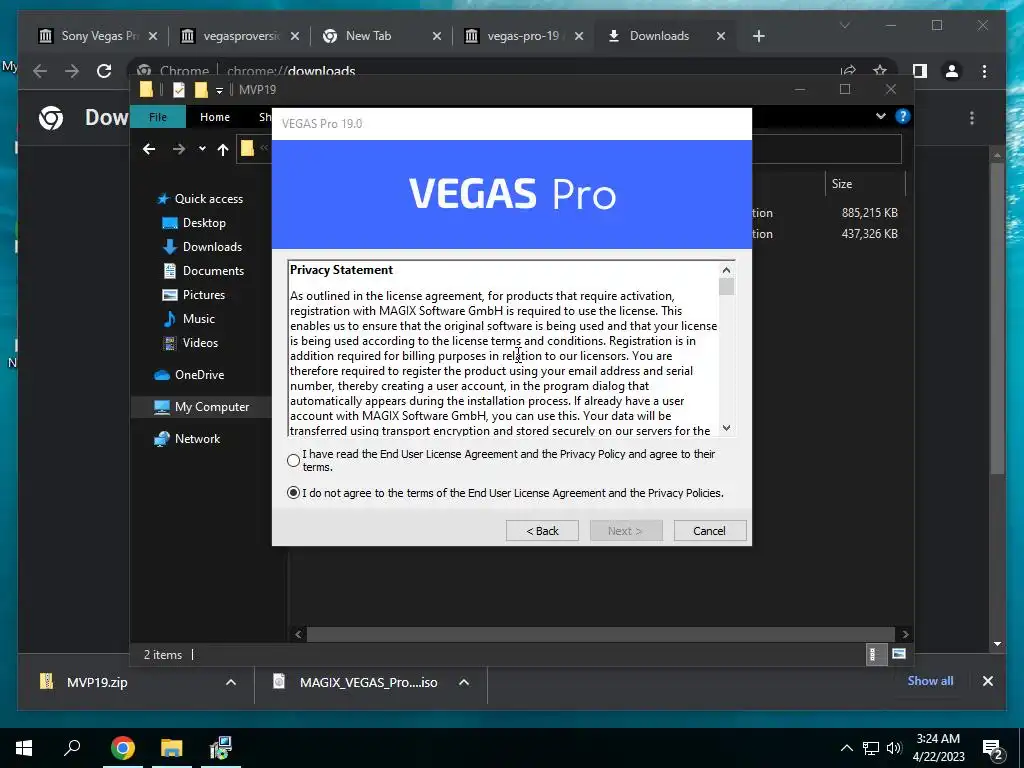Expand the File Explorer ribbon chevron

(x=881, y=116)
